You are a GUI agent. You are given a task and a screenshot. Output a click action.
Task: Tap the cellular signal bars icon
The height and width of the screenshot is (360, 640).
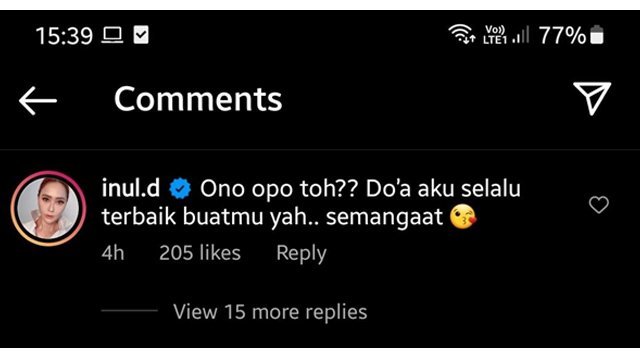coord(521,35)
